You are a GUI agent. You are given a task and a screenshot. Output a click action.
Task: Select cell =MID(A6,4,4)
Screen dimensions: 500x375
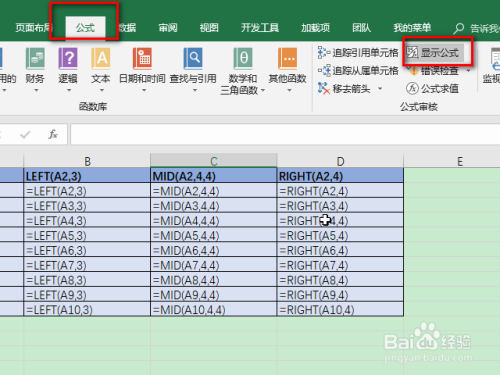[214, 250]
